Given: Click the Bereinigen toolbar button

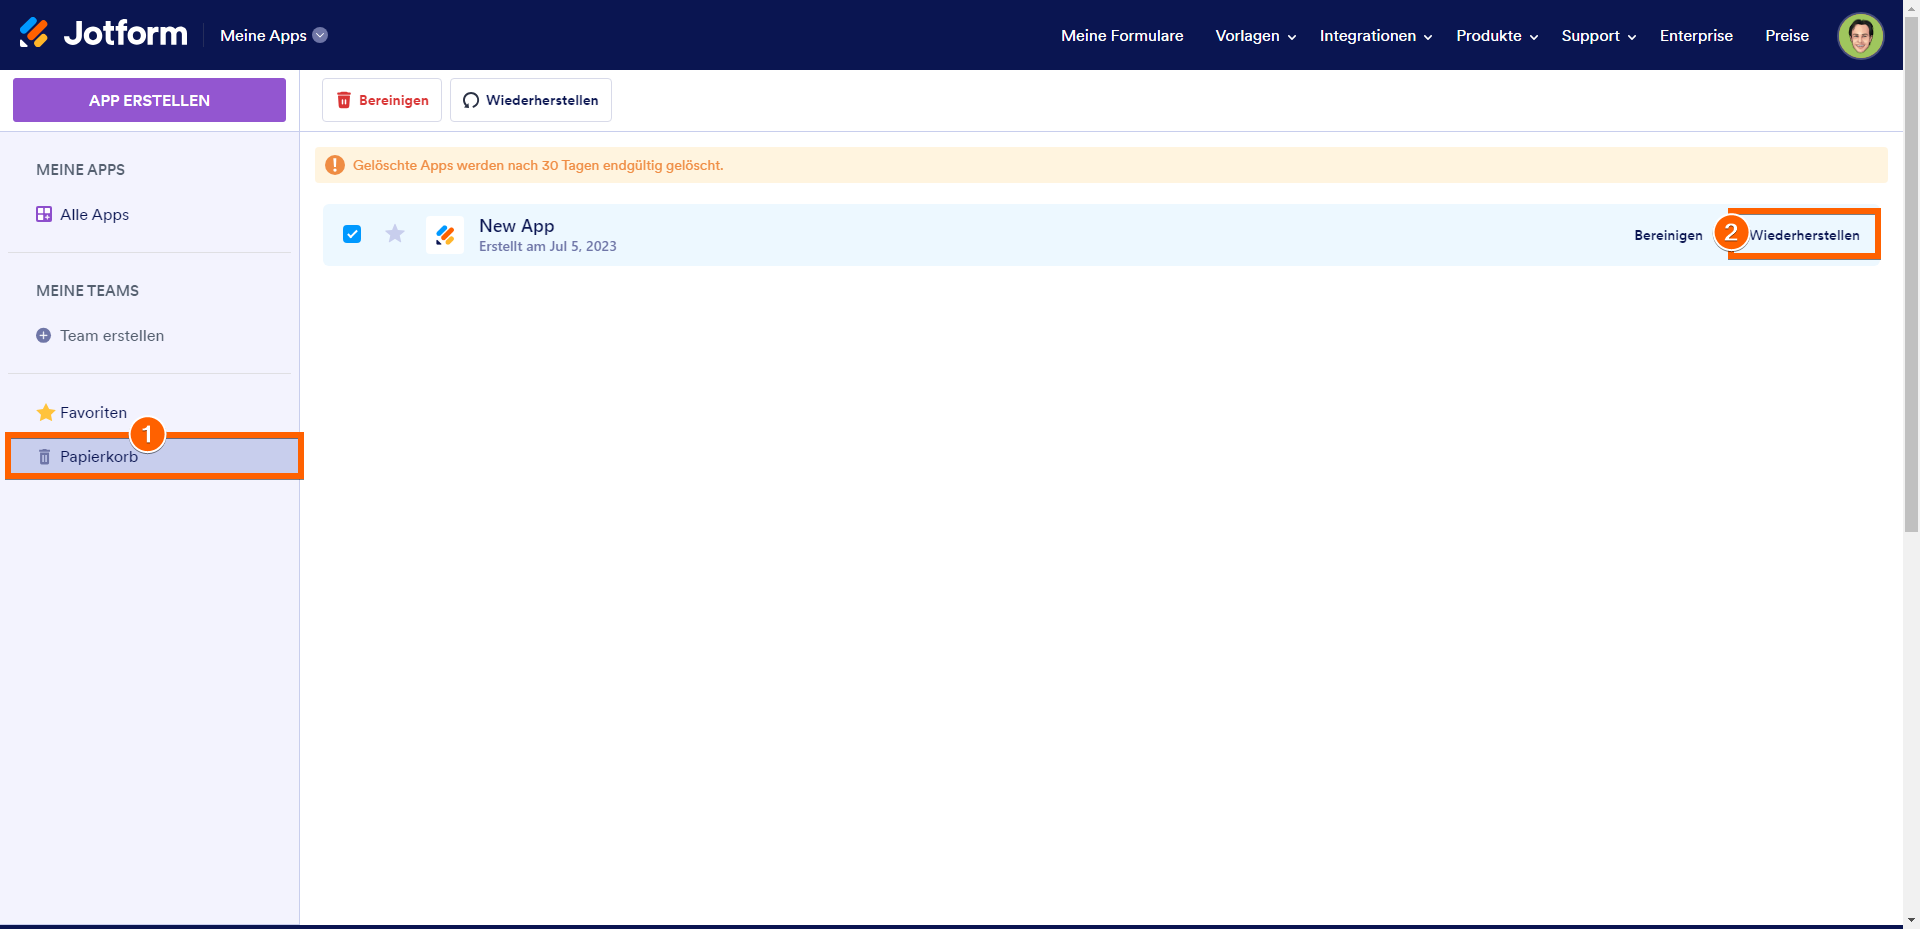Looking at the screenshot, I should pyautogui.click(x=382, y=100).
